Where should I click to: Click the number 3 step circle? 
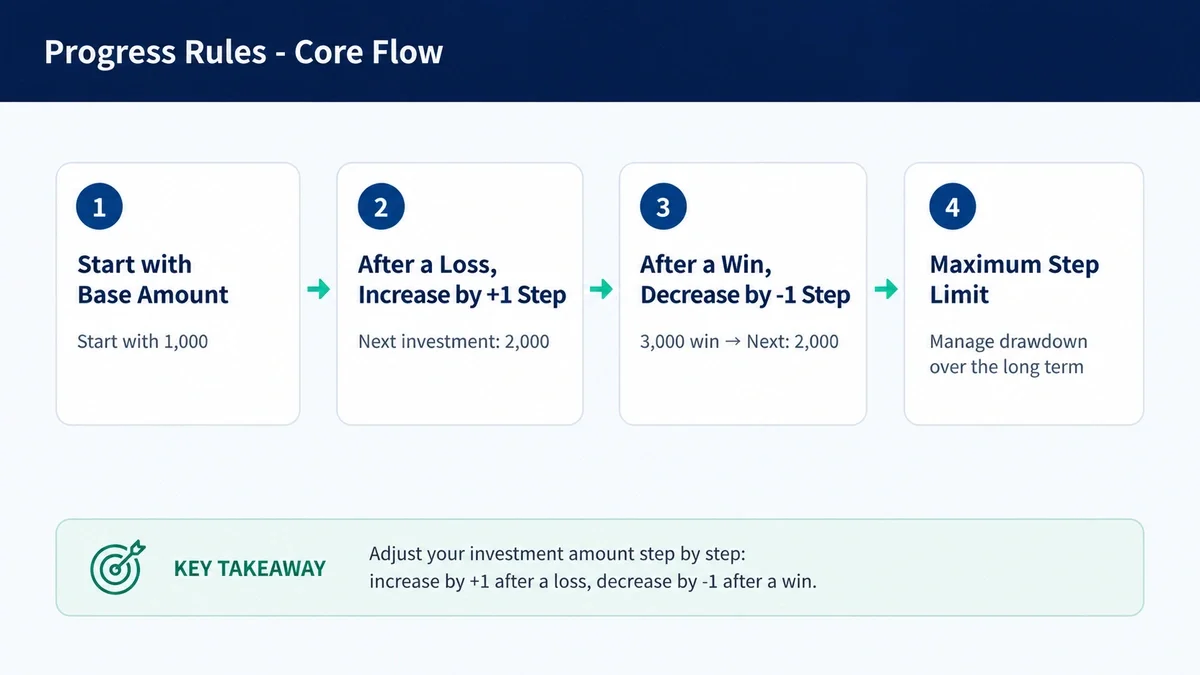(x=663, y=207)
